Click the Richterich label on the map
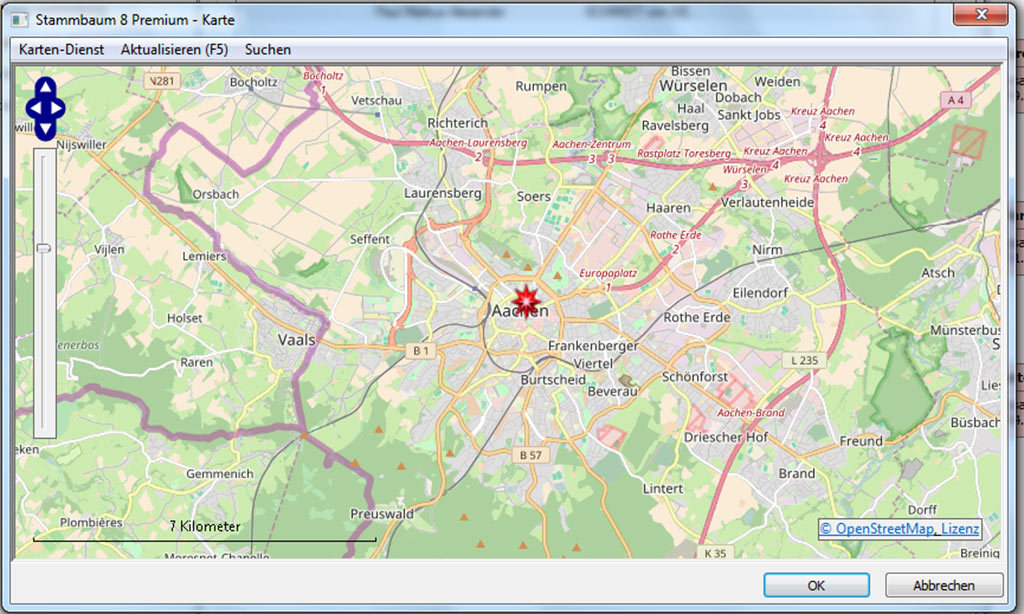This screenshot has height=614, width=1024. (457, 123)
